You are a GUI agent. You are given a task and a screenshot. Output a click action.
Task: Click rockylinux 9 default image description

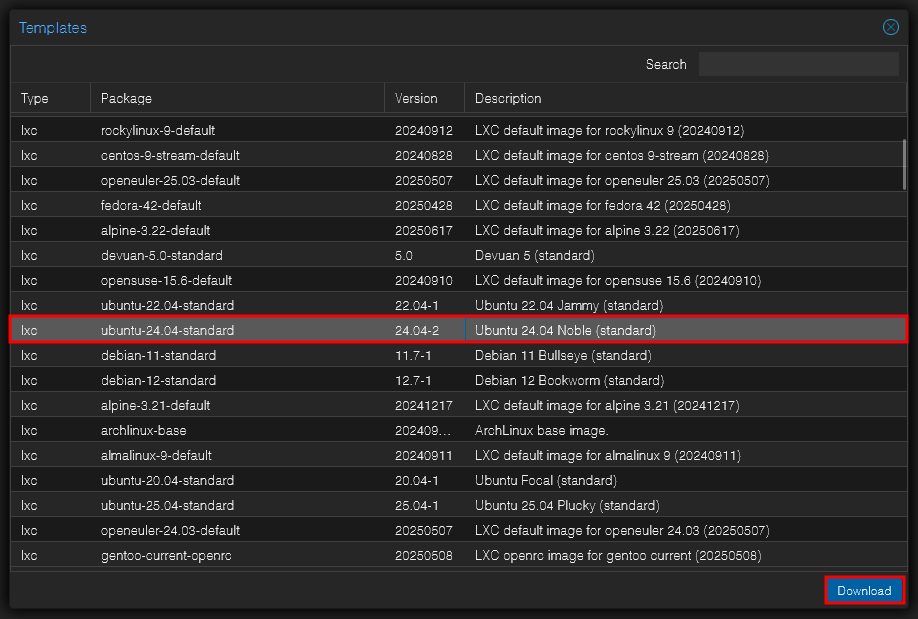(x=609, y=131)
